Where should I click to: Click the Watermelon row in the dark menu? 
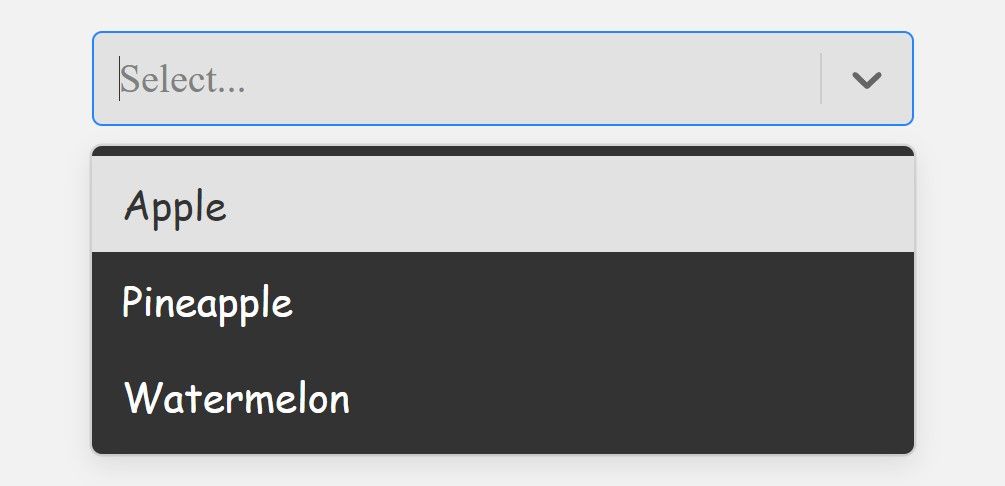click(x=502, y=399)
